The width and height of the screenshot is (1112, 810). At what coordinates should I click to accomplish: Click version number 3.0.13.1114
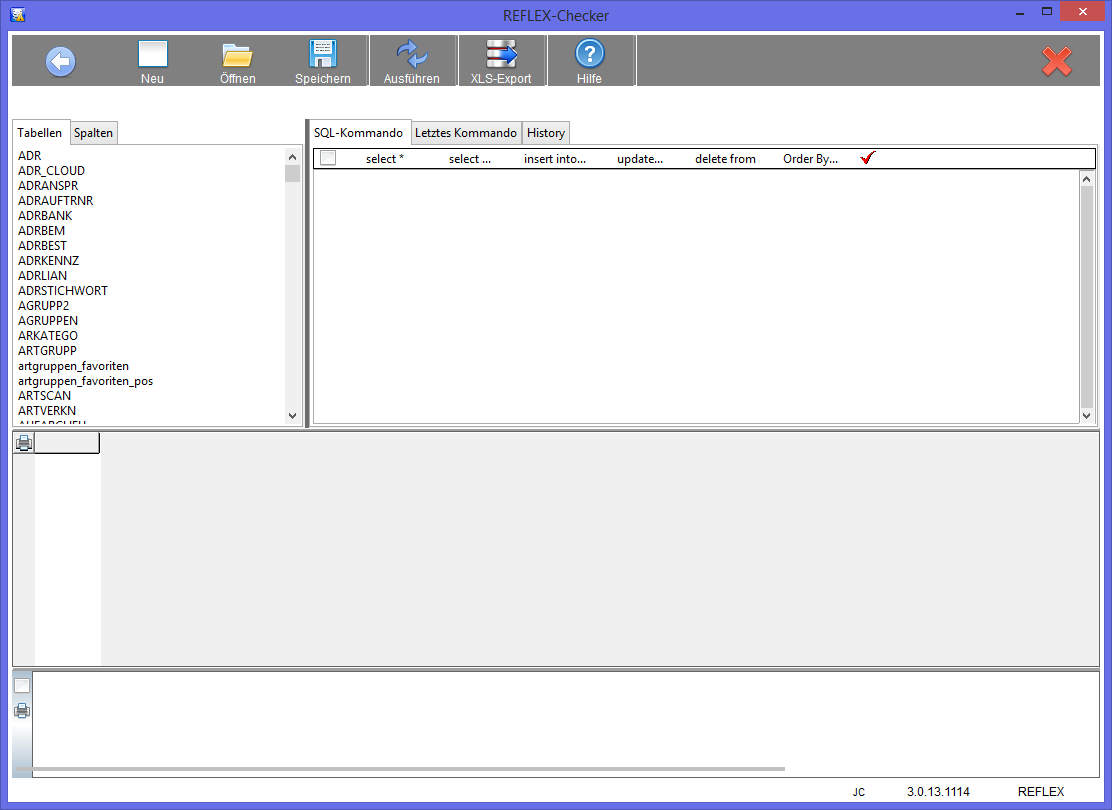pos(938,792)
